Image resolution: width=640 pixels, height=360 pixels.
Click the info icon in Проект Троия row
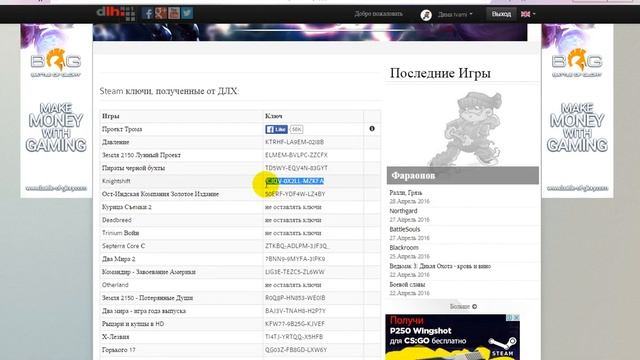click(x=372, y=129)
